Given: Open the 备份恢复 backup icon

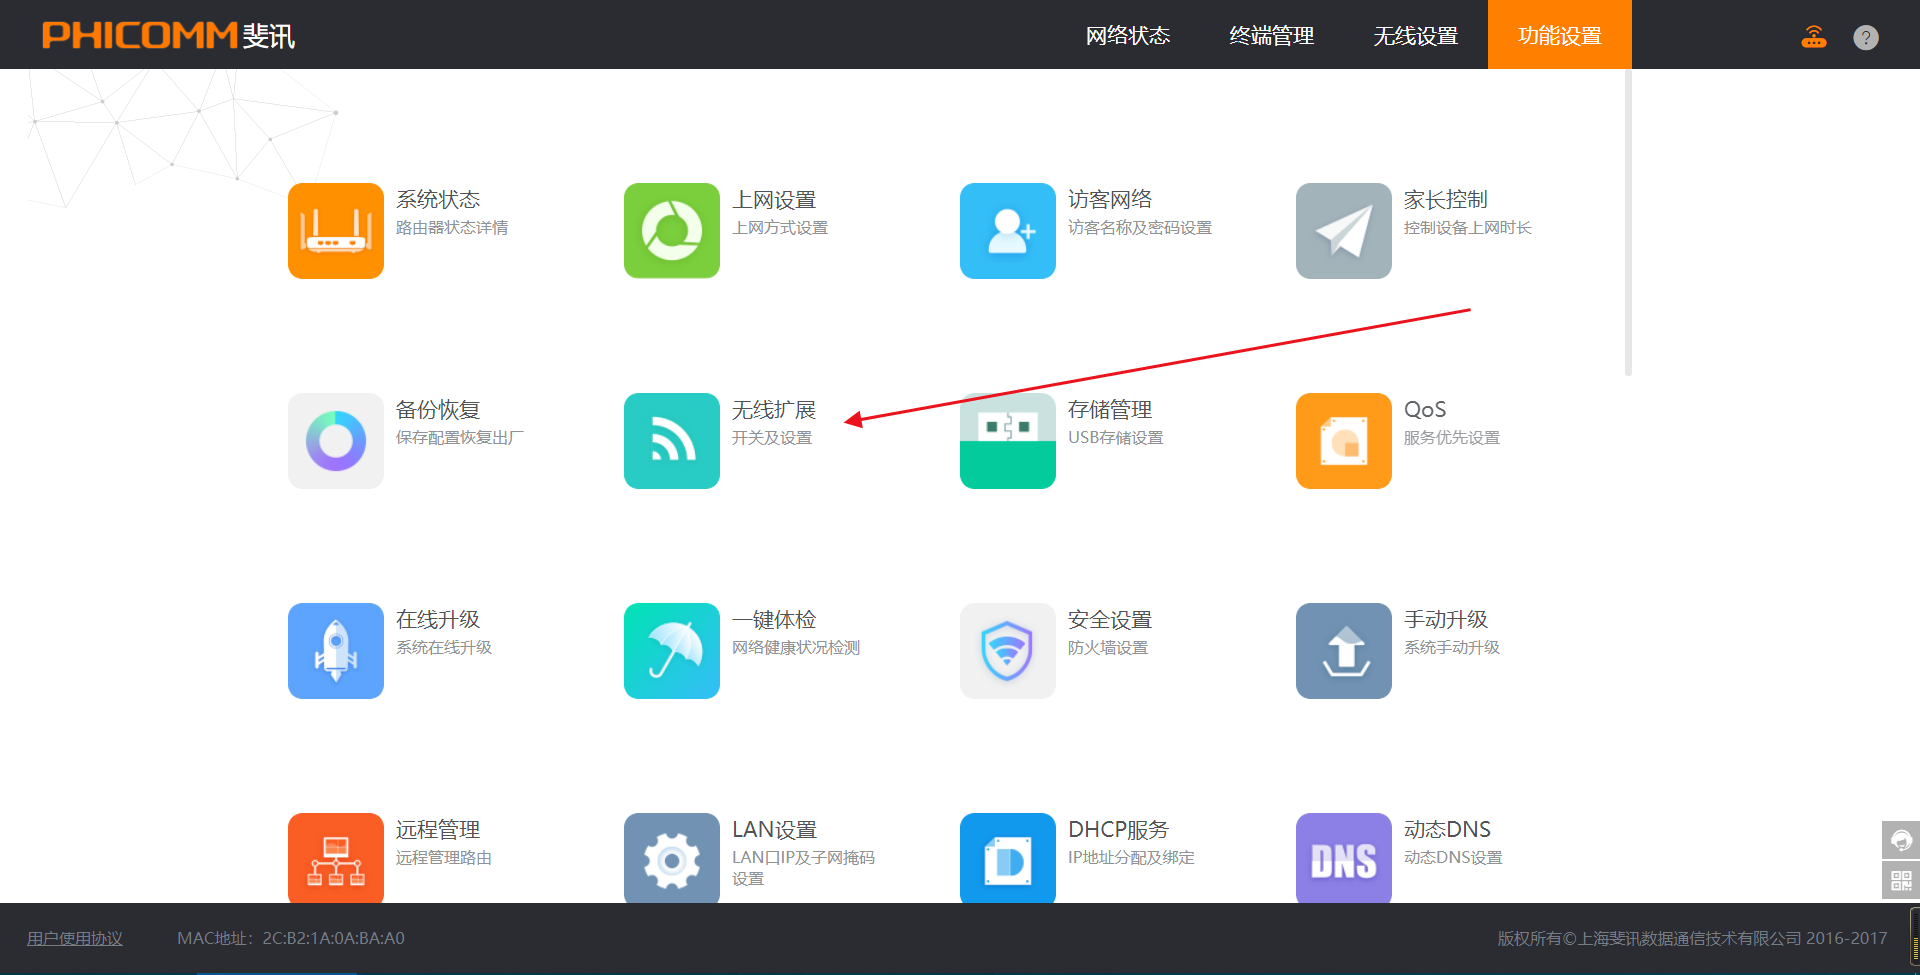Looking at the screenshot, I should coord(336,441).
